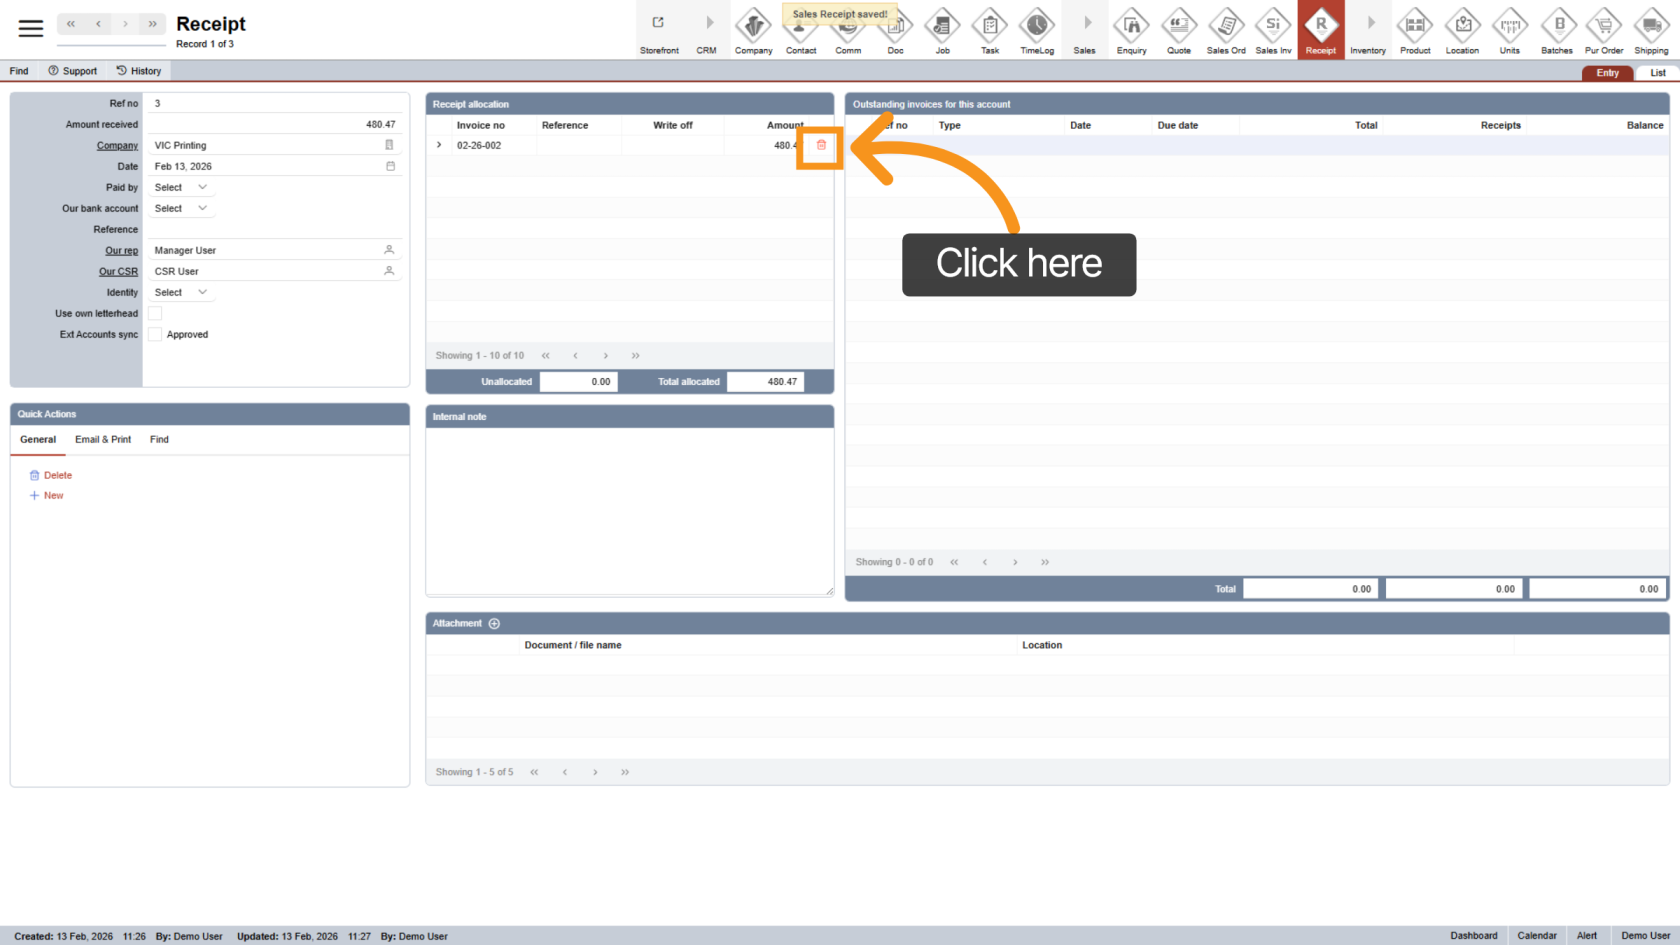
Task: Switch to the List view tab
Action: [x=1657, y=73]
